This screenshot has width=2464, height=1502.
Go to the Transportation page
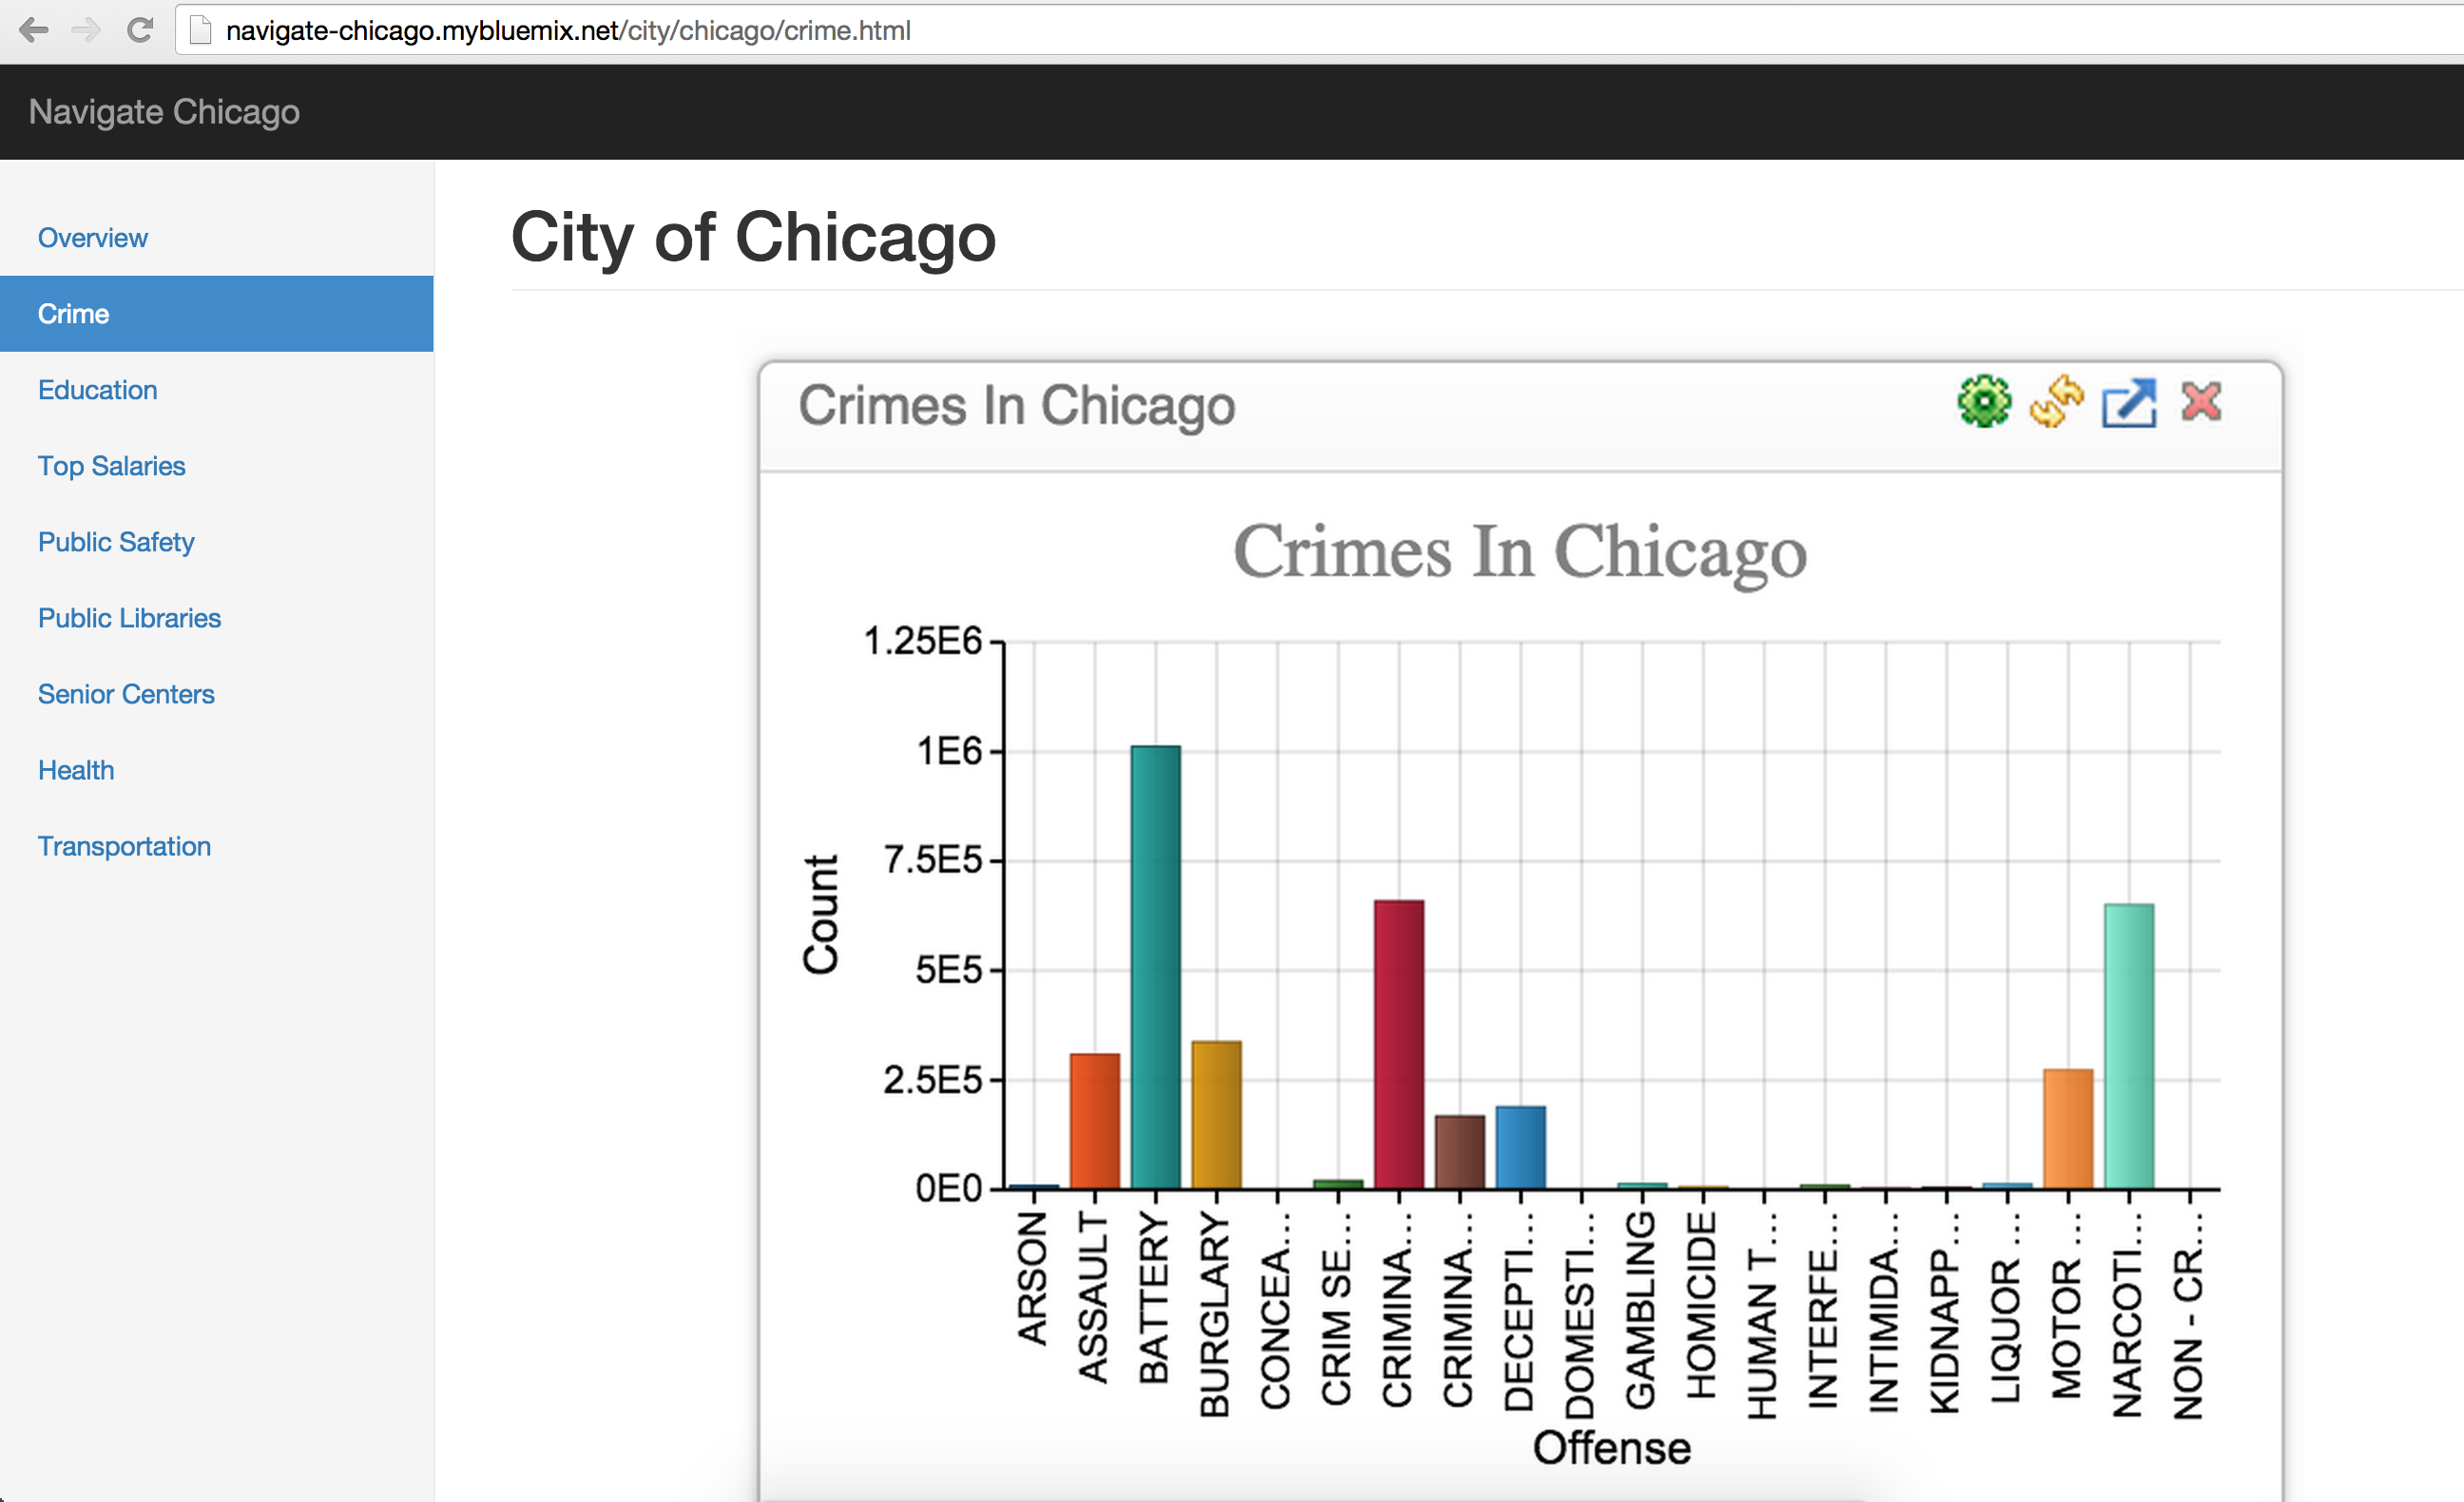(124, 846)
